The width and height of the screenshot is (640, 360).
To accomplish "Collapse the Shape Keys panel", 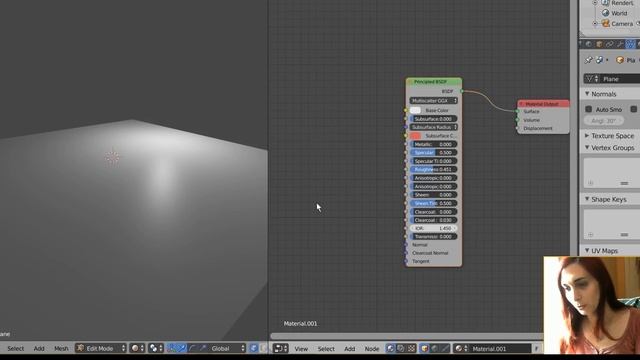I will [587, 199].
